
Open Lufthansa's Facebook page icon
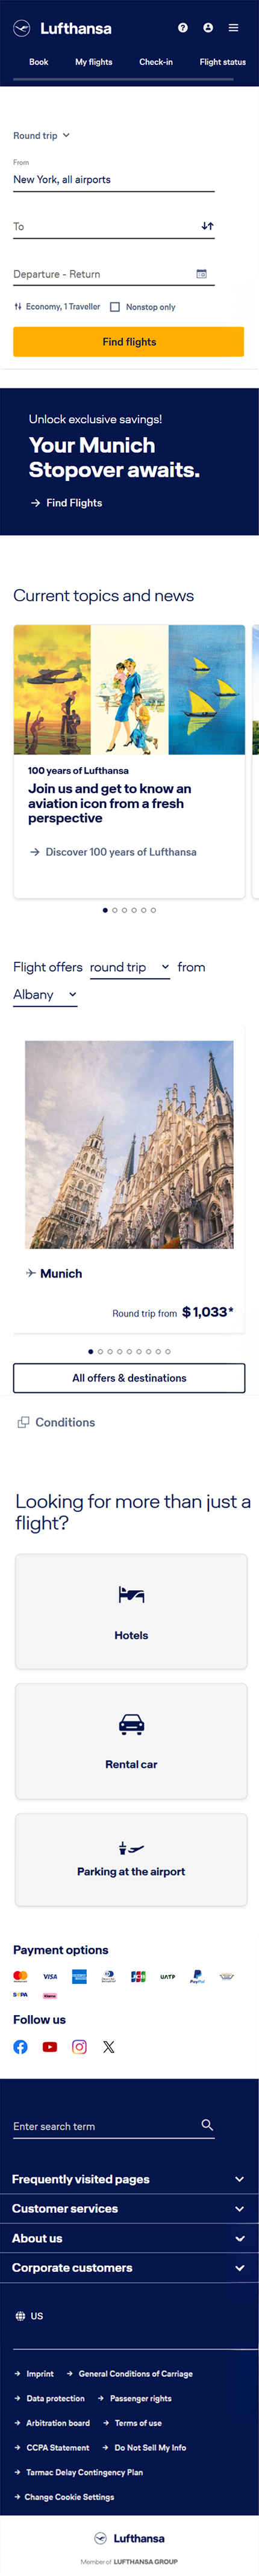point(20,2047)
